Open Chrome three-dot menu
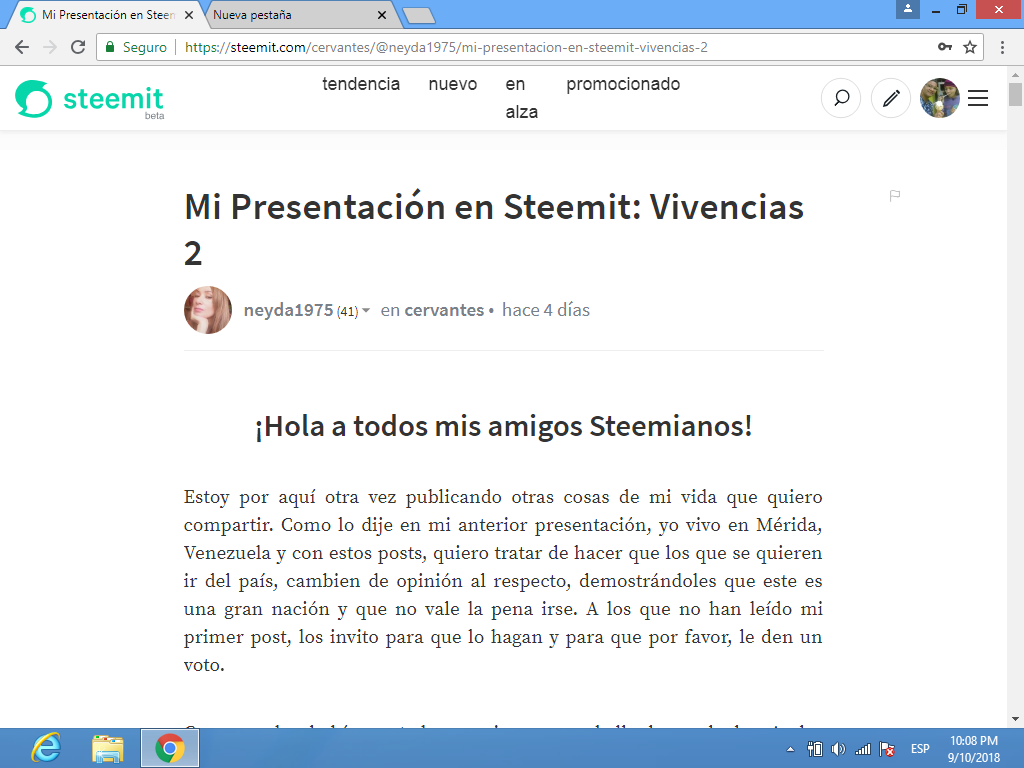 [1002, 47]
